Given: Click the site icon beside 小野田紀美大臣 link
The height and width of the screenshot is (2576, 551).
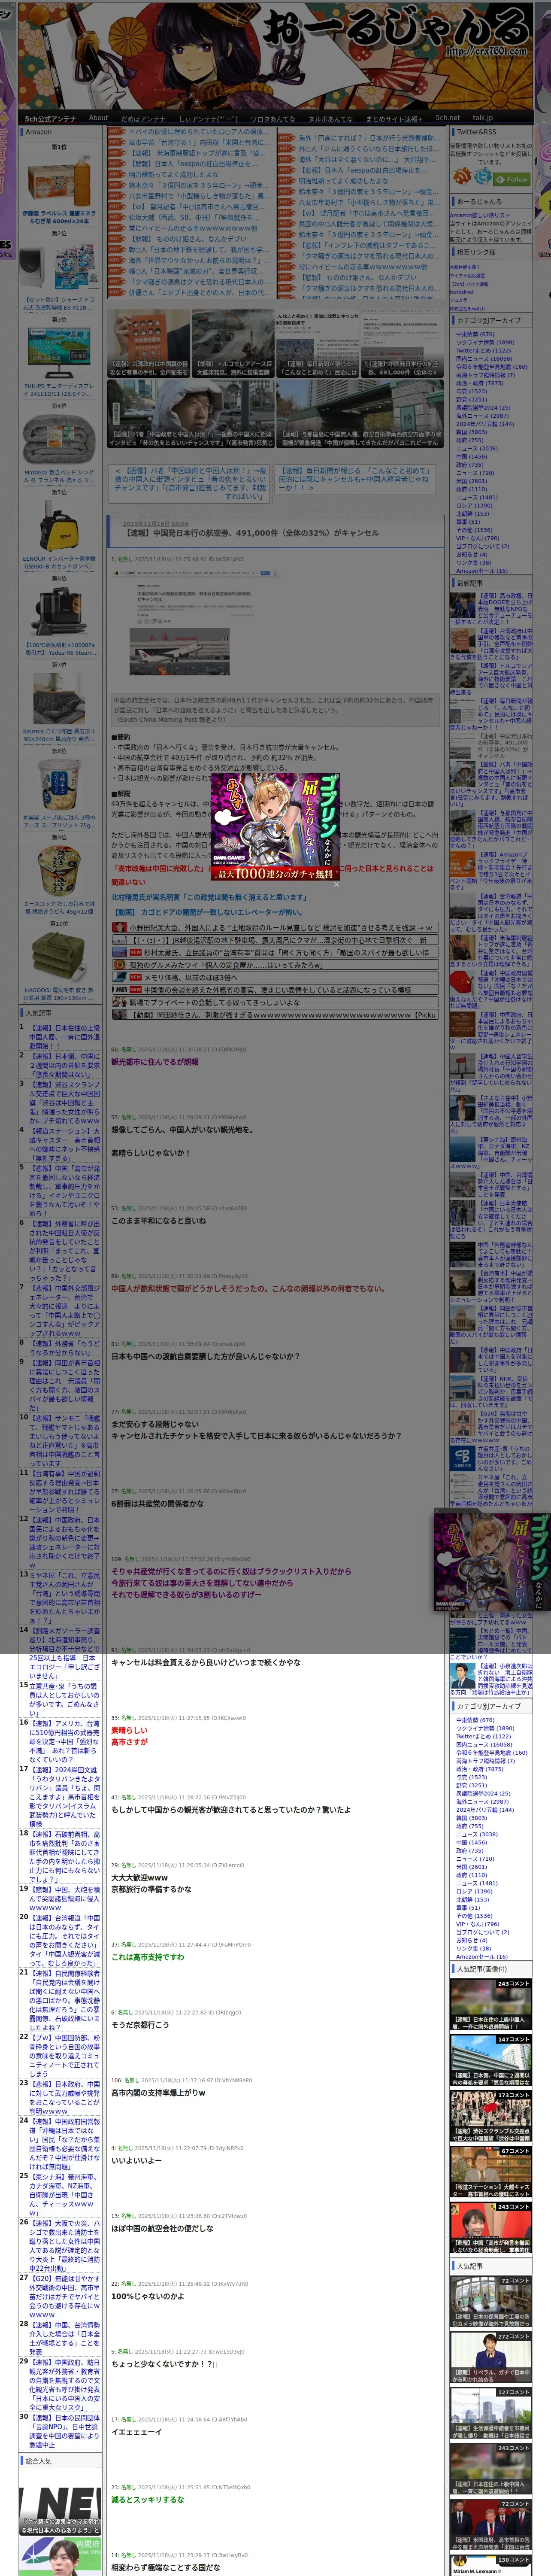Looking at the screenshot, I should click(x=119, y=927).
